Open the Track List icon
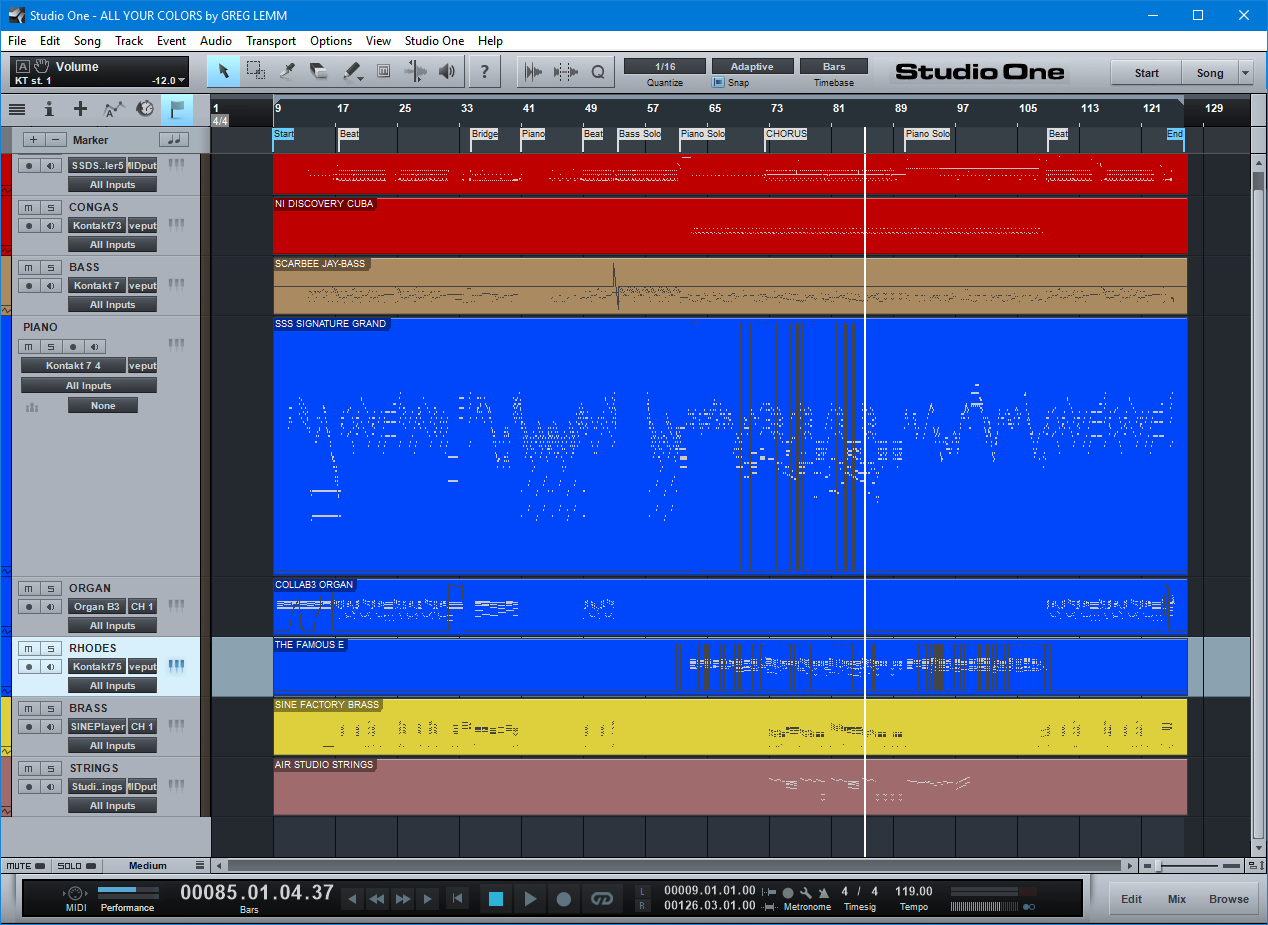Image resolution: width=1268 pixels, height=925 pixels. (17, 109)
